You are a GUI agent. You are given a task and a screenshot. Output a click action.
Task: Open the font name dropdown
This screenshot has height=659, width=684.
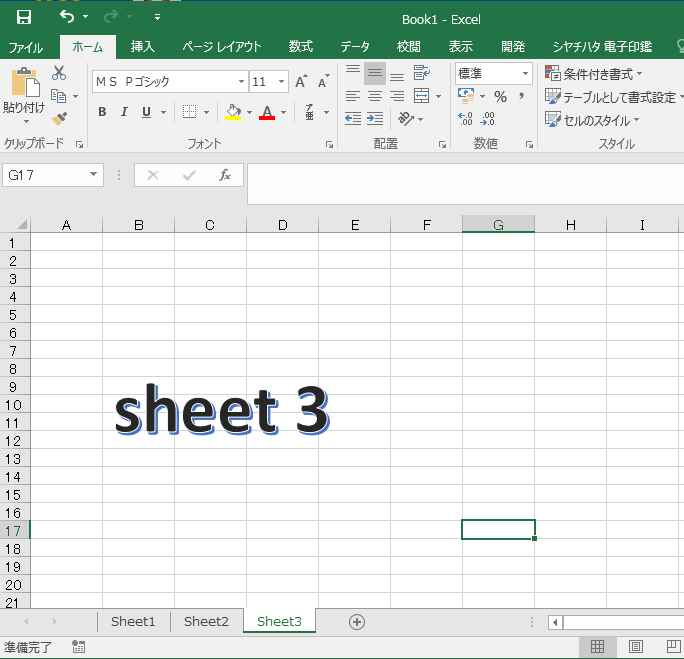[x=241, y=82]
